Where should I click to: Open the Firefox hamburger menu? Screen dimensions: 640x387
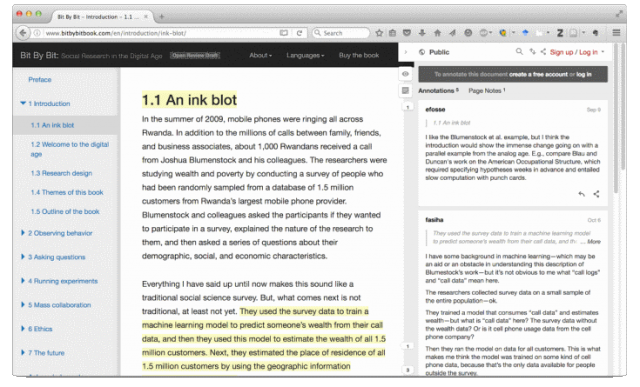[616, 33]
